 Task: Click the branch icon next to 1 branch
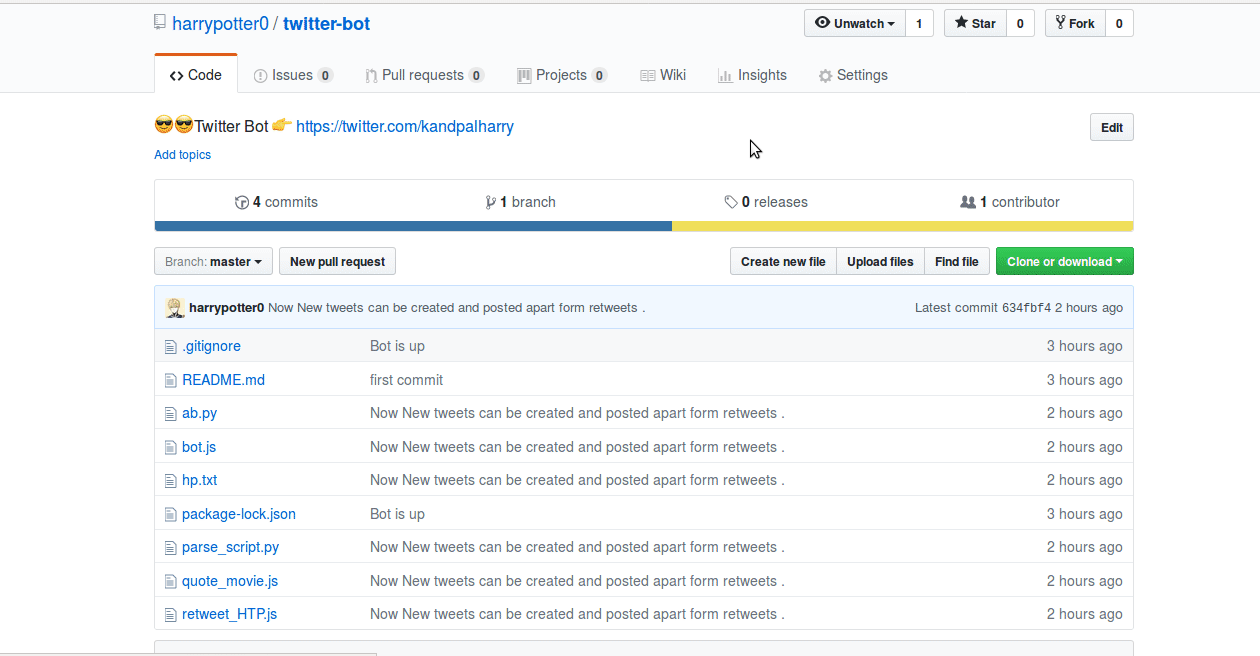tap(491, 202)
